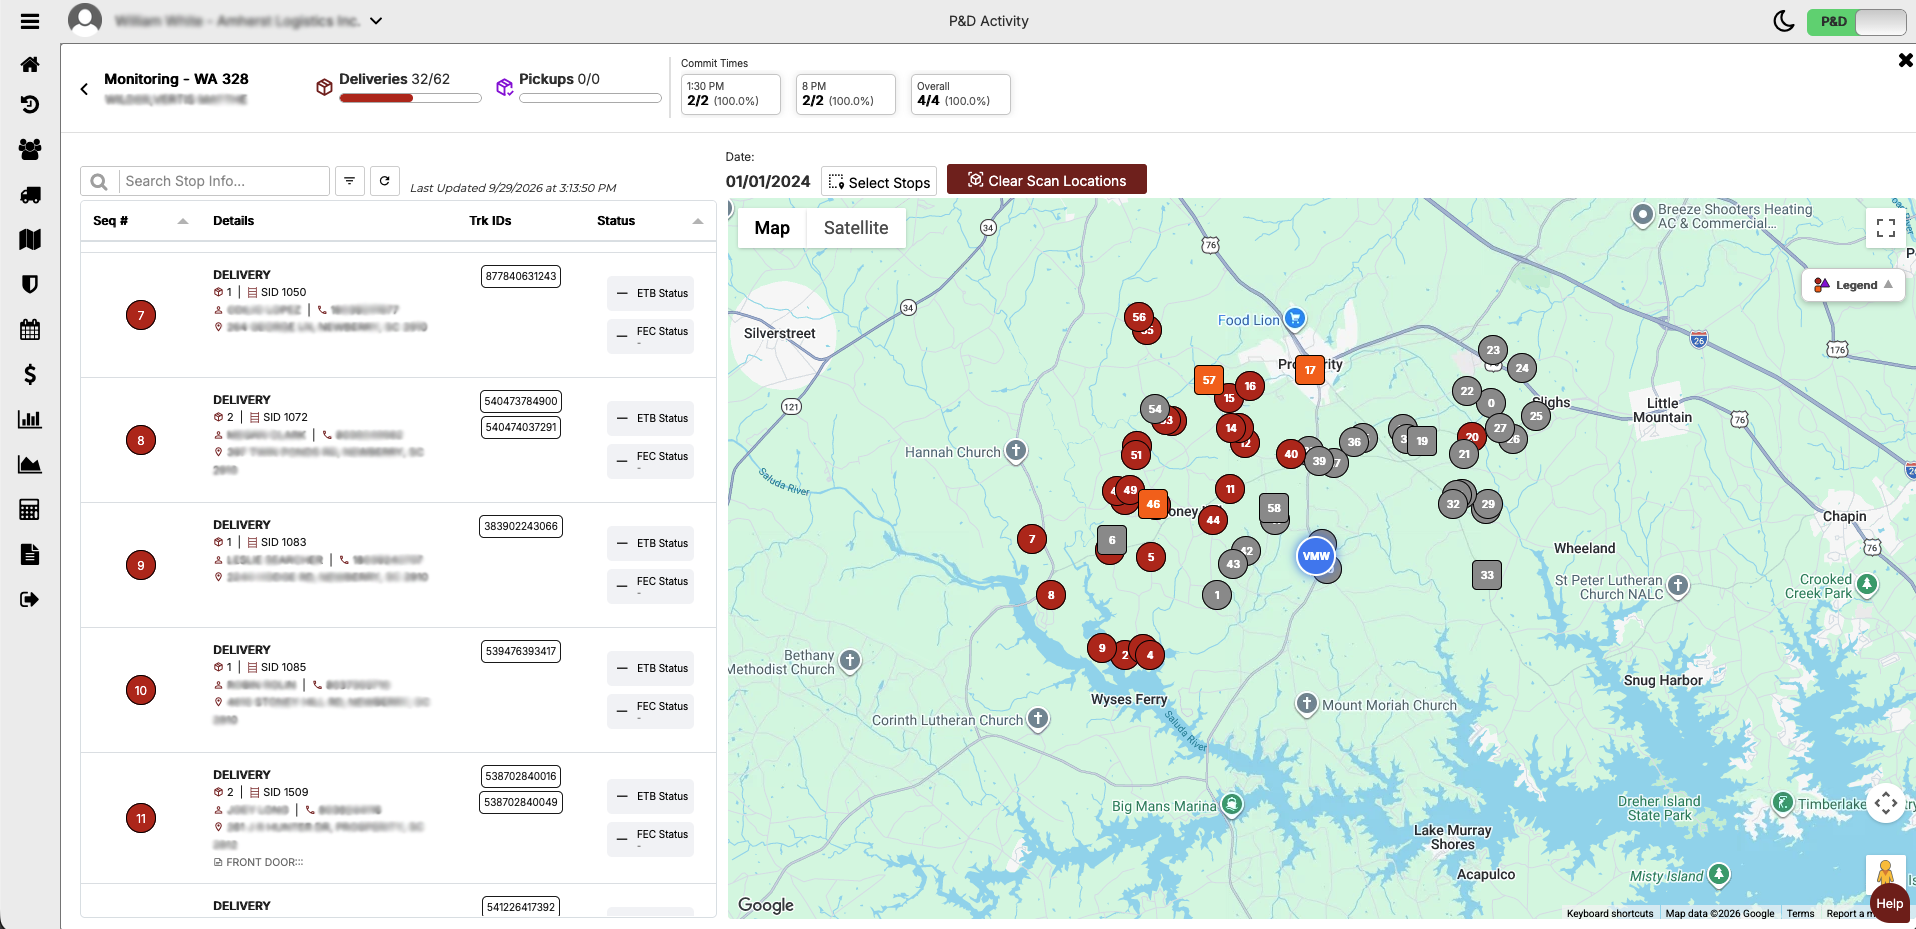Open the area chart sidebar icon

point(30,464)
